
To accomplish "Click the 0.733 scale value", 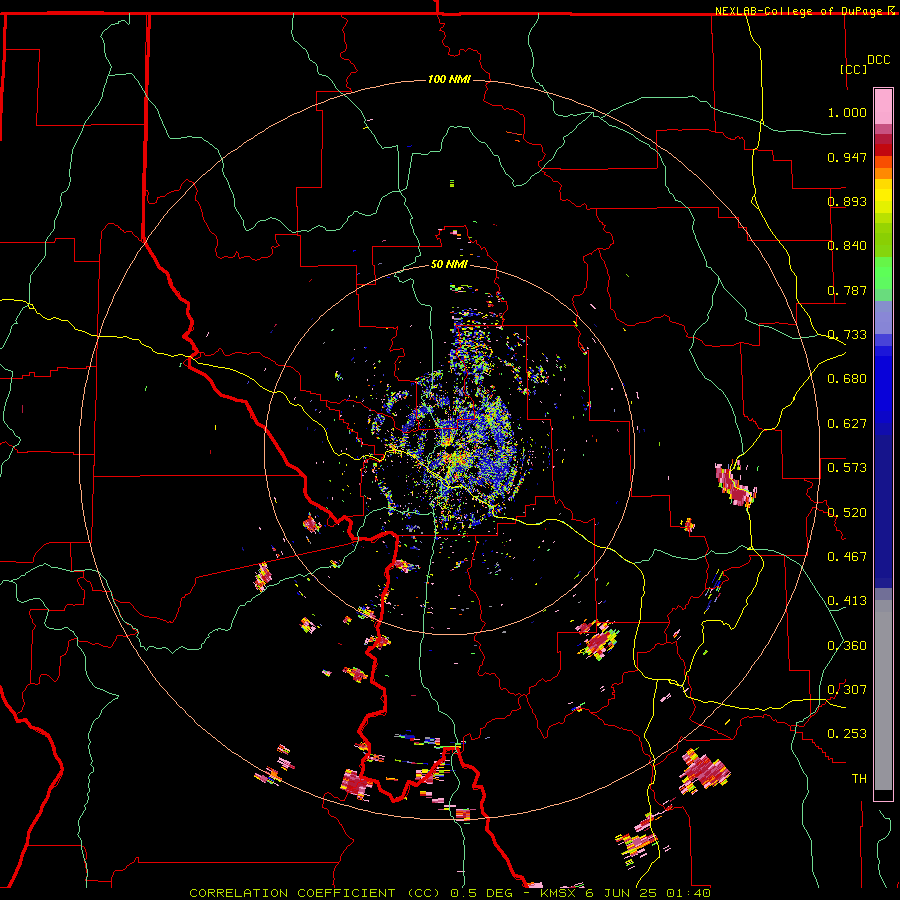I will point(847,335).
